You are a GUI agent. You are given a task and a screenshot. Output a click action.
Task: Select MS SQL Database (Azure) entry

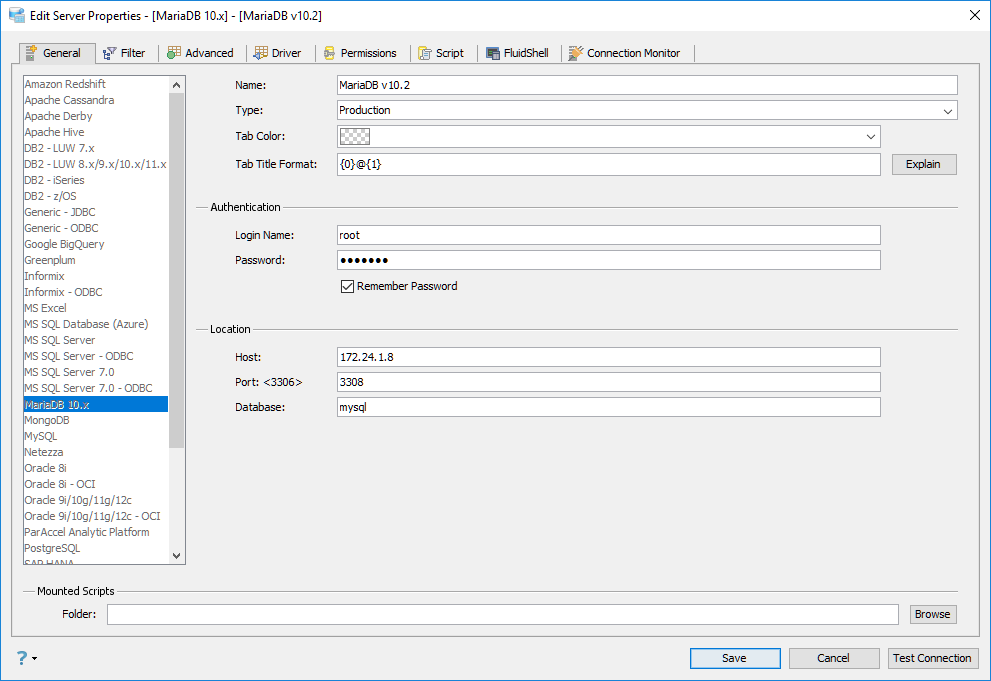(x=96, y=324)
